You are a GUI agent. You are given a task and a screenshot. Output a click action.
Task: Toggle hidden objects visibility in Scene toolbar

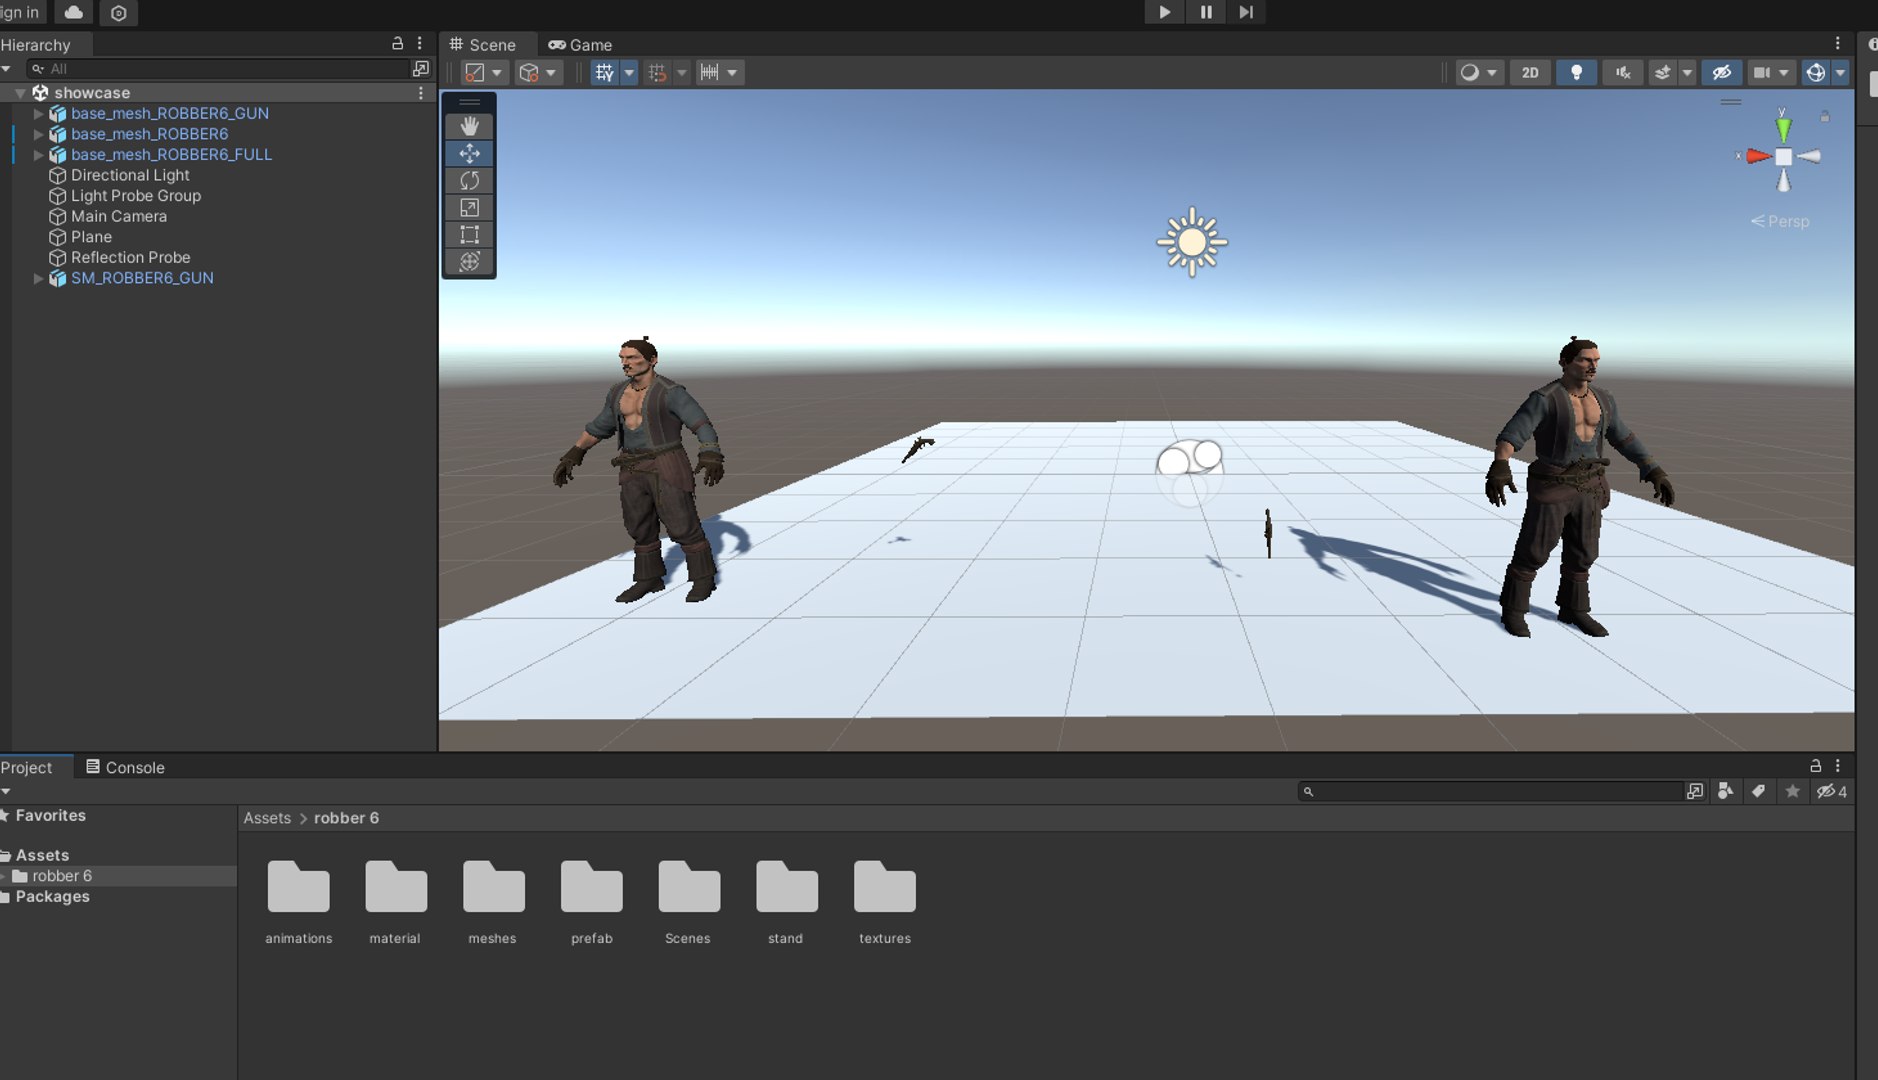[x=1721, y=72]
